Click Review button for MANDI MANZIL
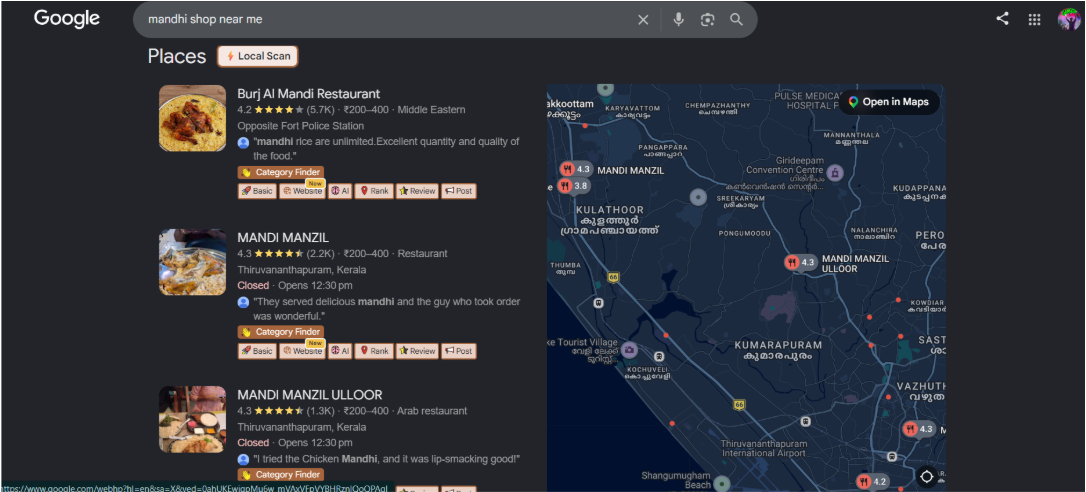The width and height of the screenshot is (1086, 492). 416,351
